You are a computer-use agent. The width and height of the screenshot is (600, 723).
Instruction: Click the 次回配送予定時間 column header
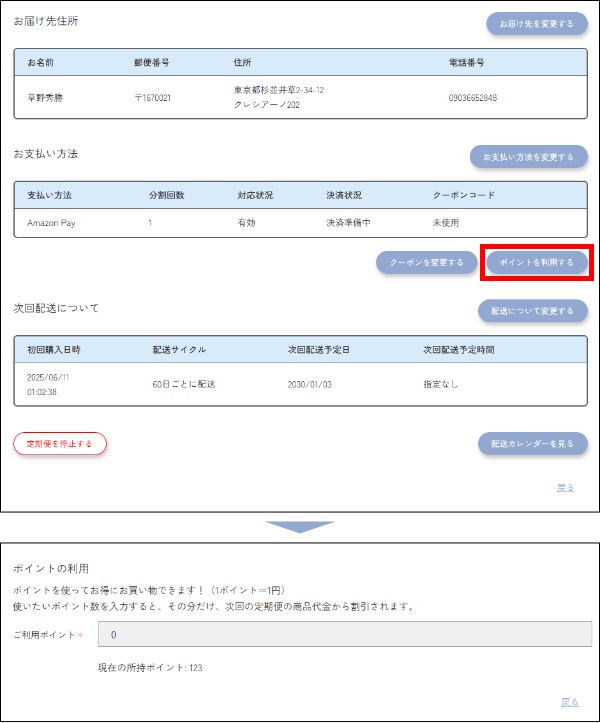(458, 350)
